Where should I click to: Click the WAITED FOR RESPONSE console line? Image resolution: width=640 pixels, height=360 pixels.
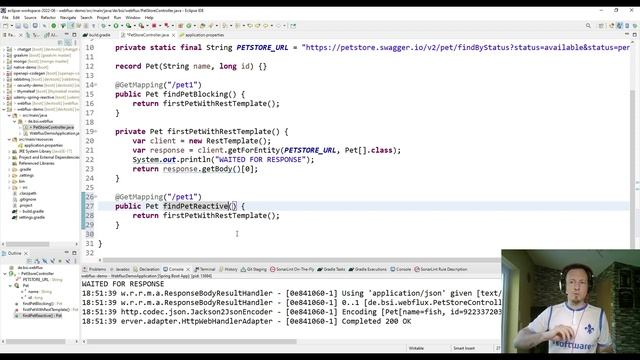[123, 284]
